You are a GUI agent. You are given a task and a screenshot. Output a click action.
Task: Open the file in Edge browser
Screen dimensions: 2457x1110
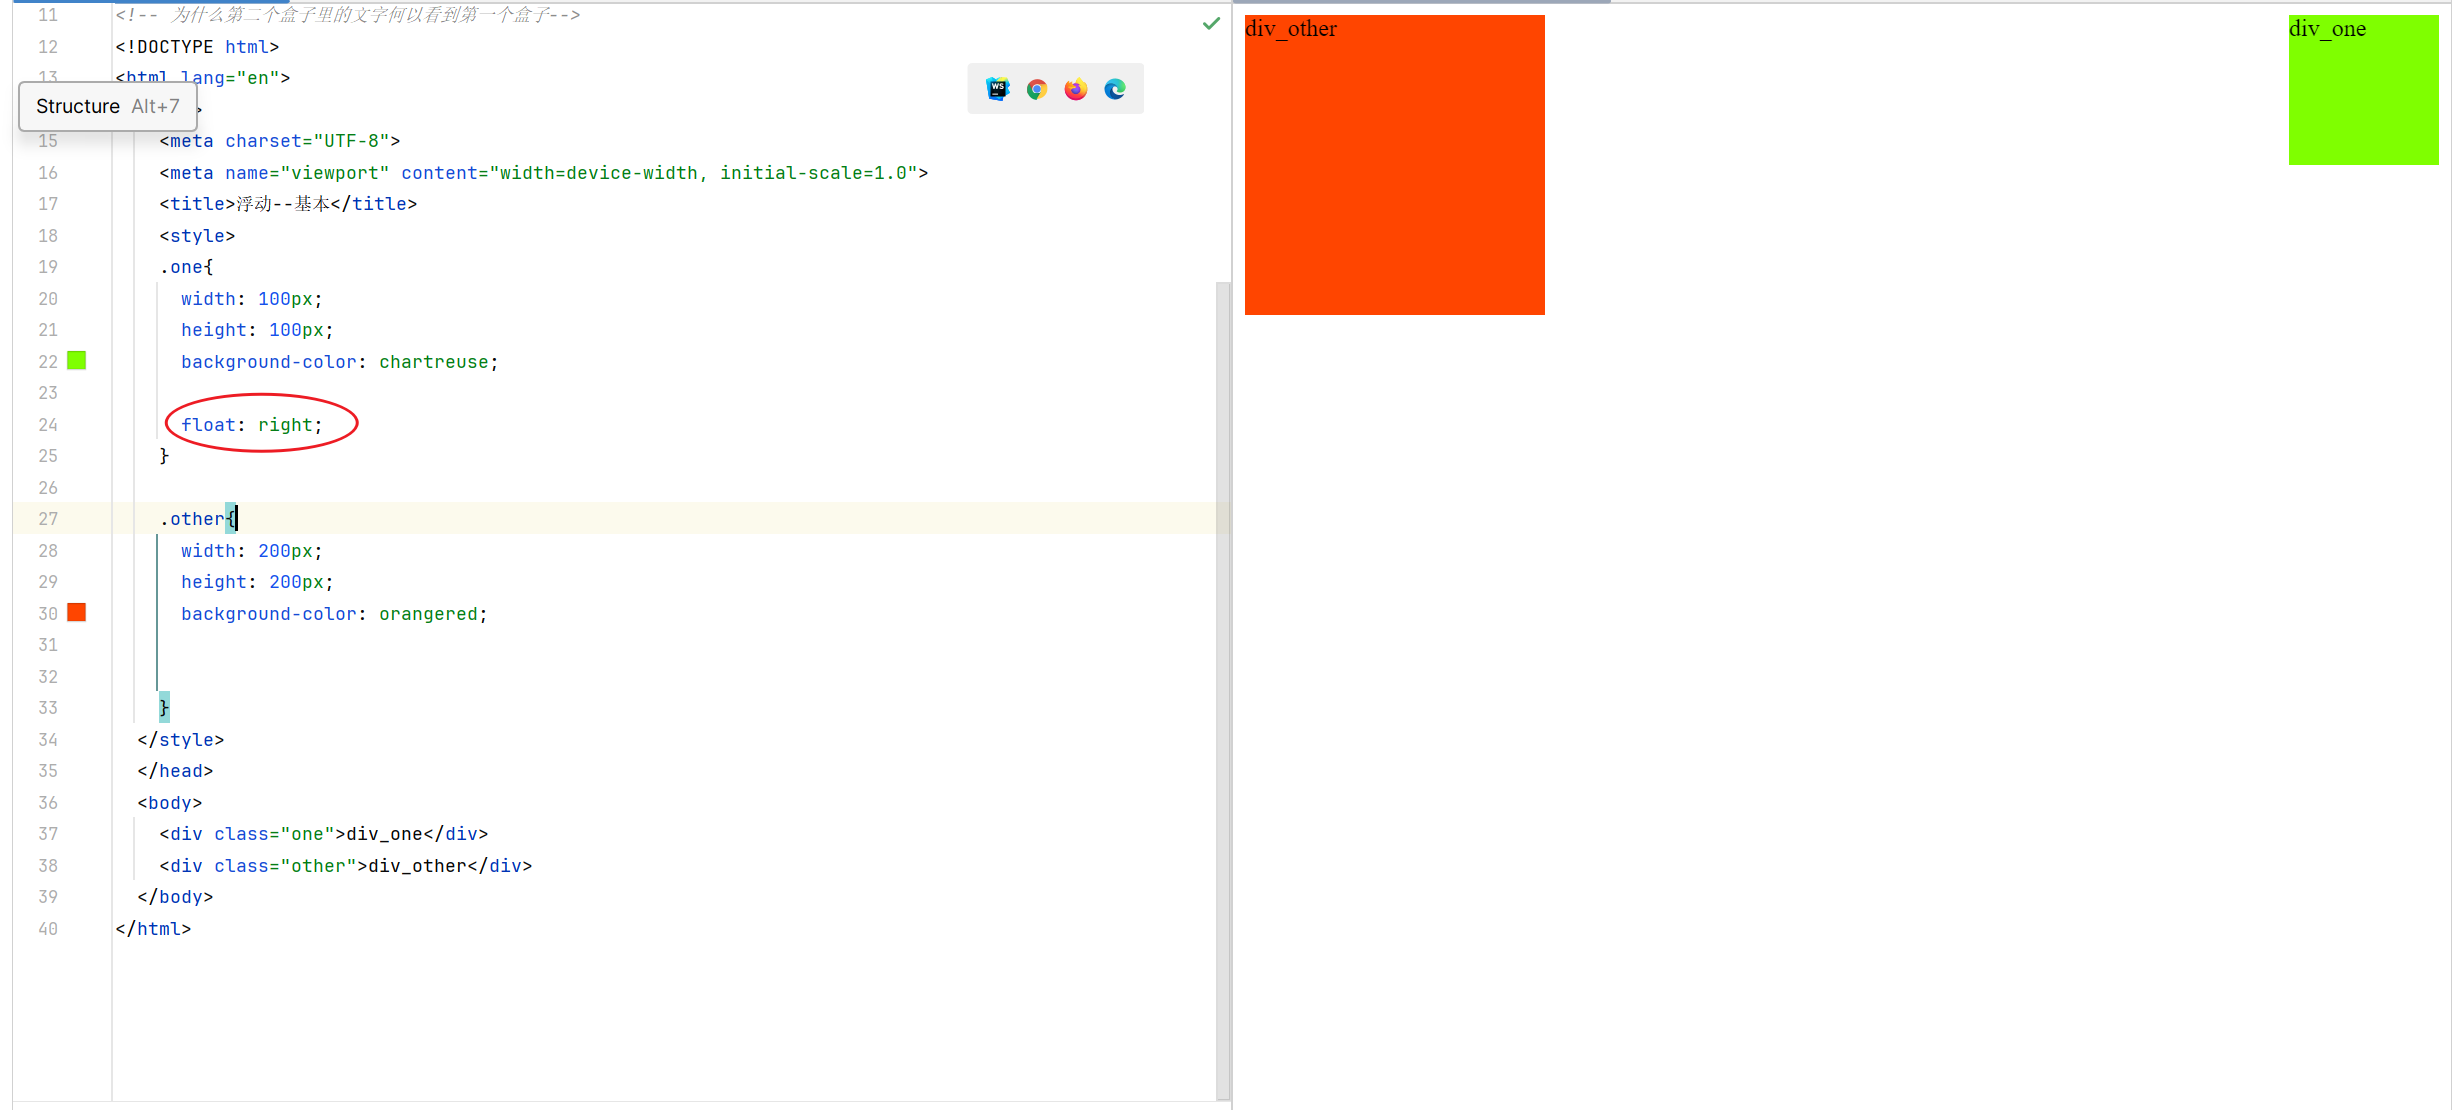(1115, 90)
